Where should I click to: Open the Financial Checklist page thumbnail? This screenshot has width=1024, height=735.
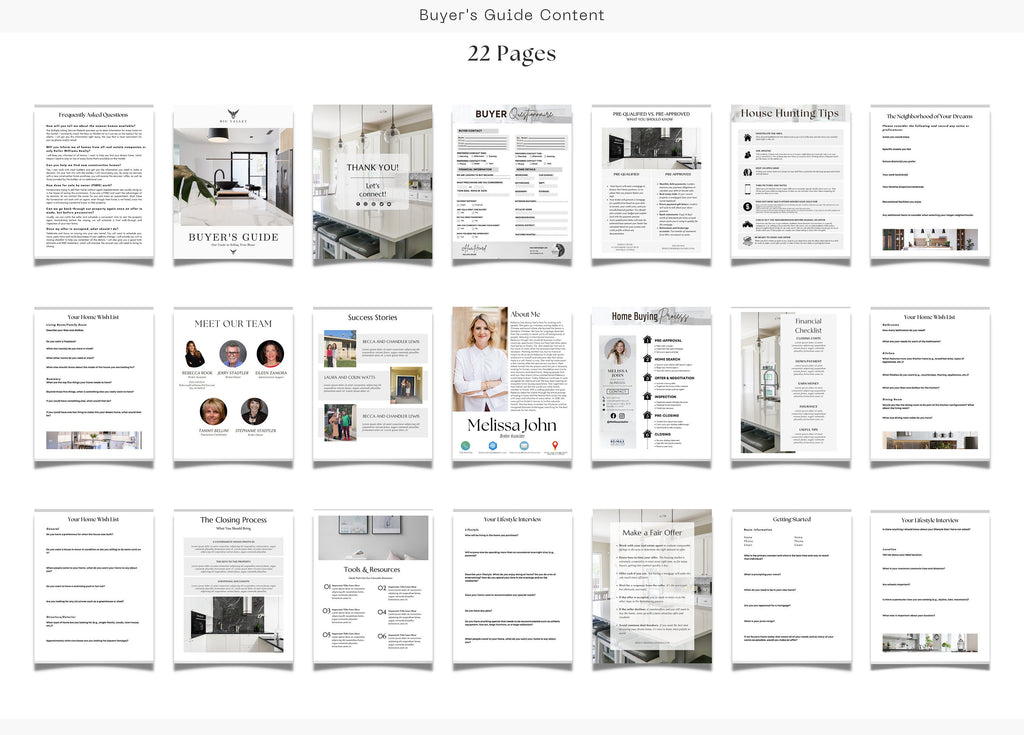[x=791, y=384]
